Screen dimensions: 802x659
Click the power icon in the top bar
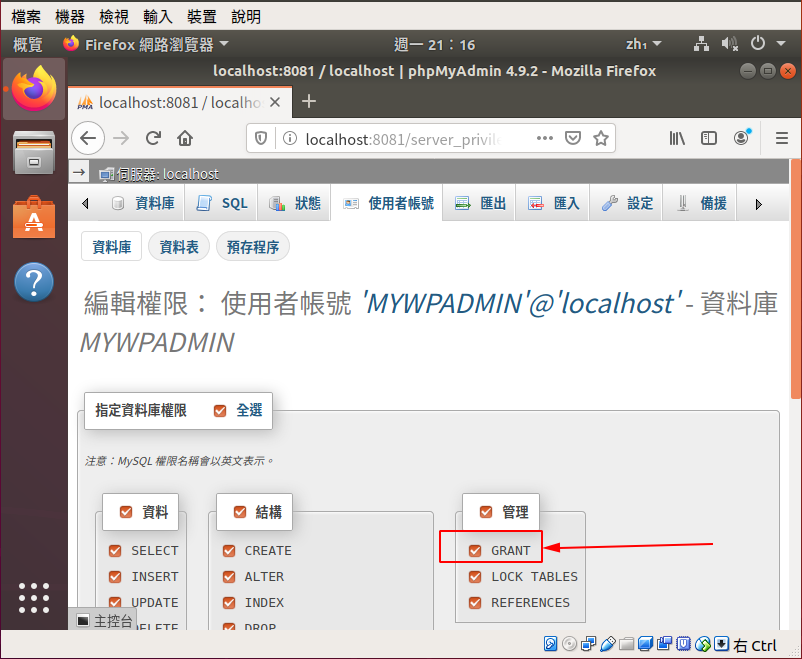pos(758,43)
